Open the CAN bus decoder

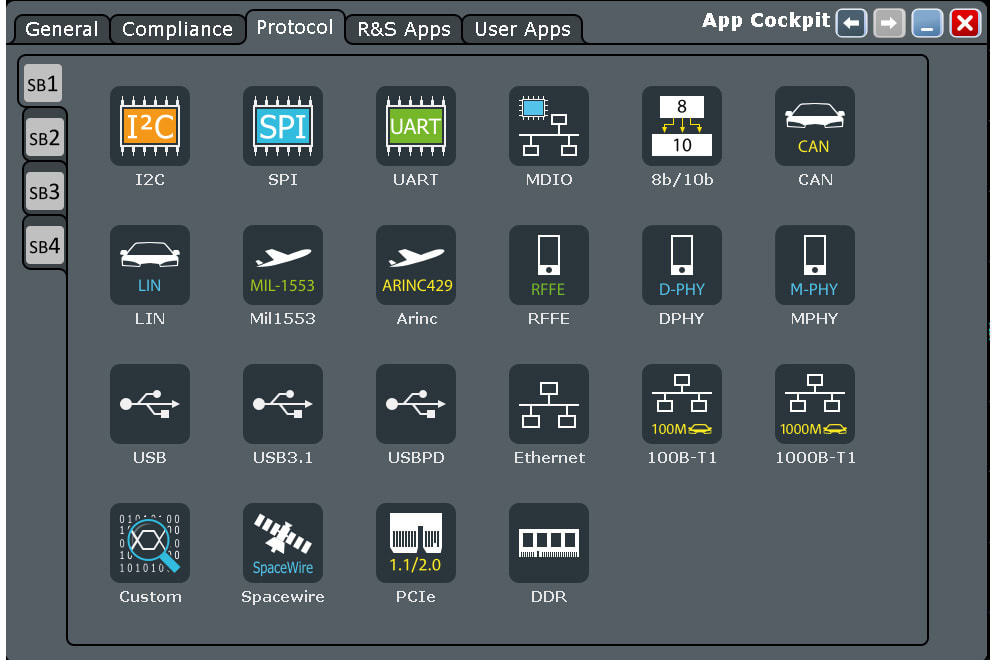[814, 126]
